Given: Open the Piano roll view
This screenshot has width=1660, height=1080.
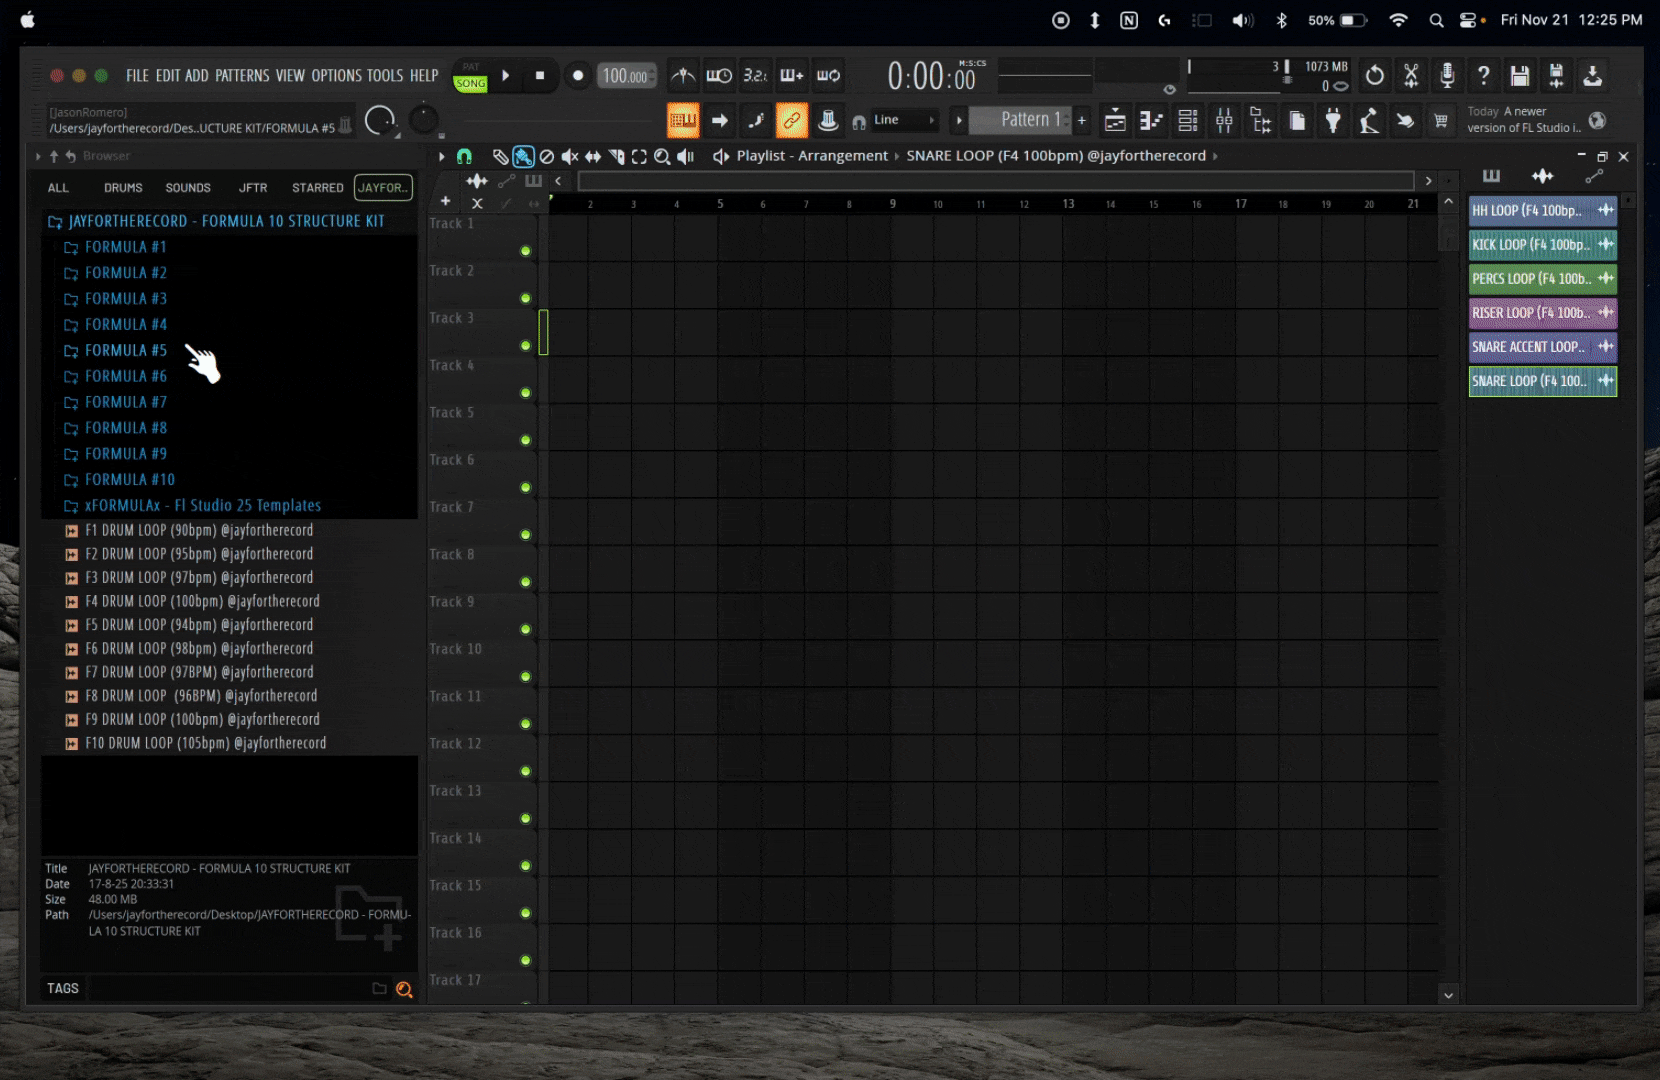Looking at the screenshot, I should 1151,121.
